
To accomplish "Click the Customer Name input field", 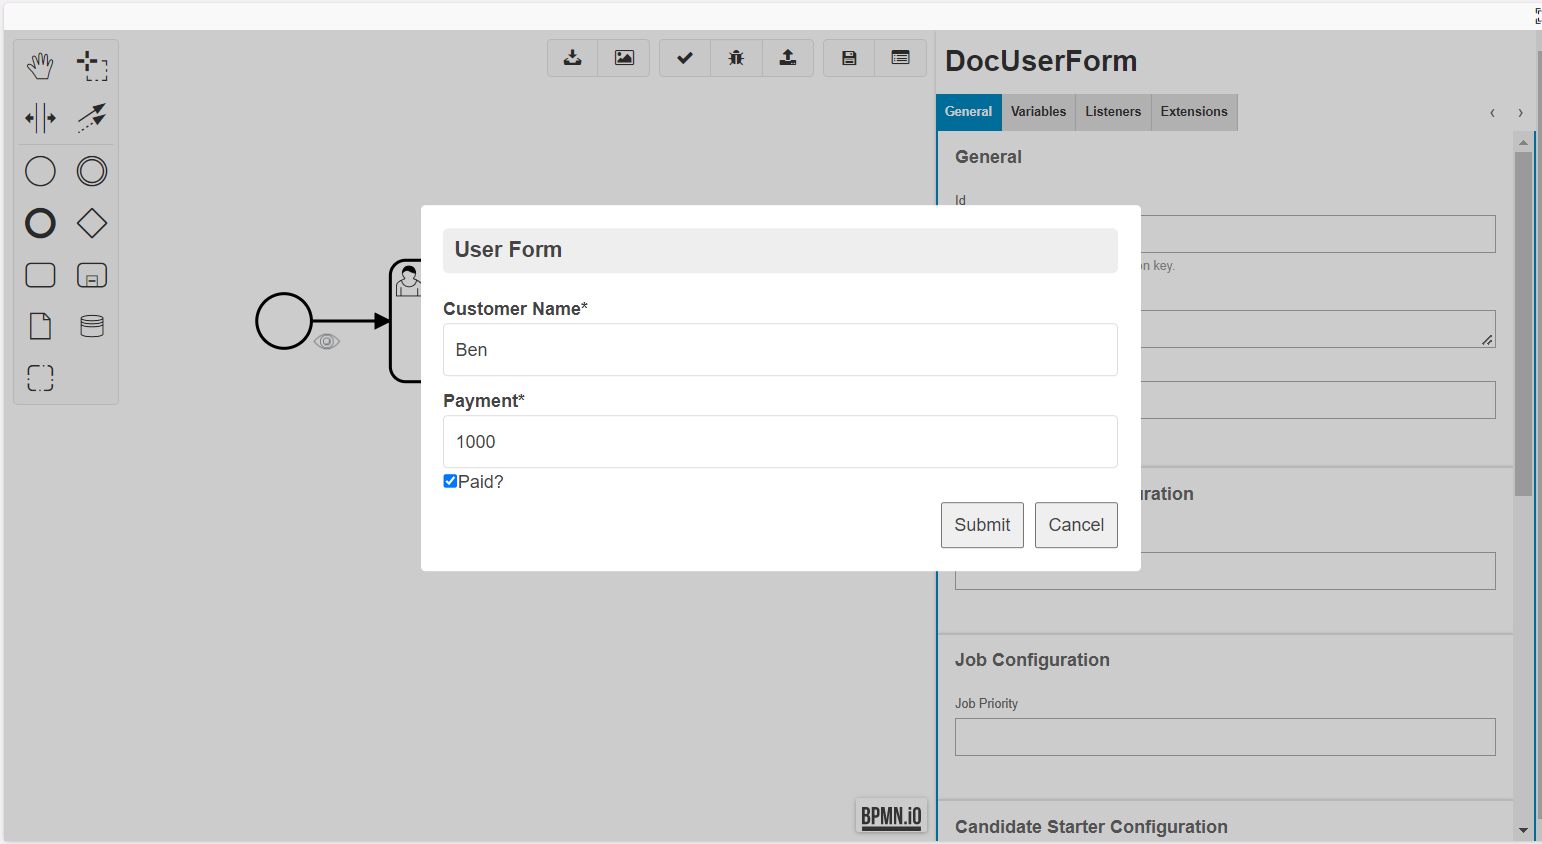I will [x=780, y=350].
